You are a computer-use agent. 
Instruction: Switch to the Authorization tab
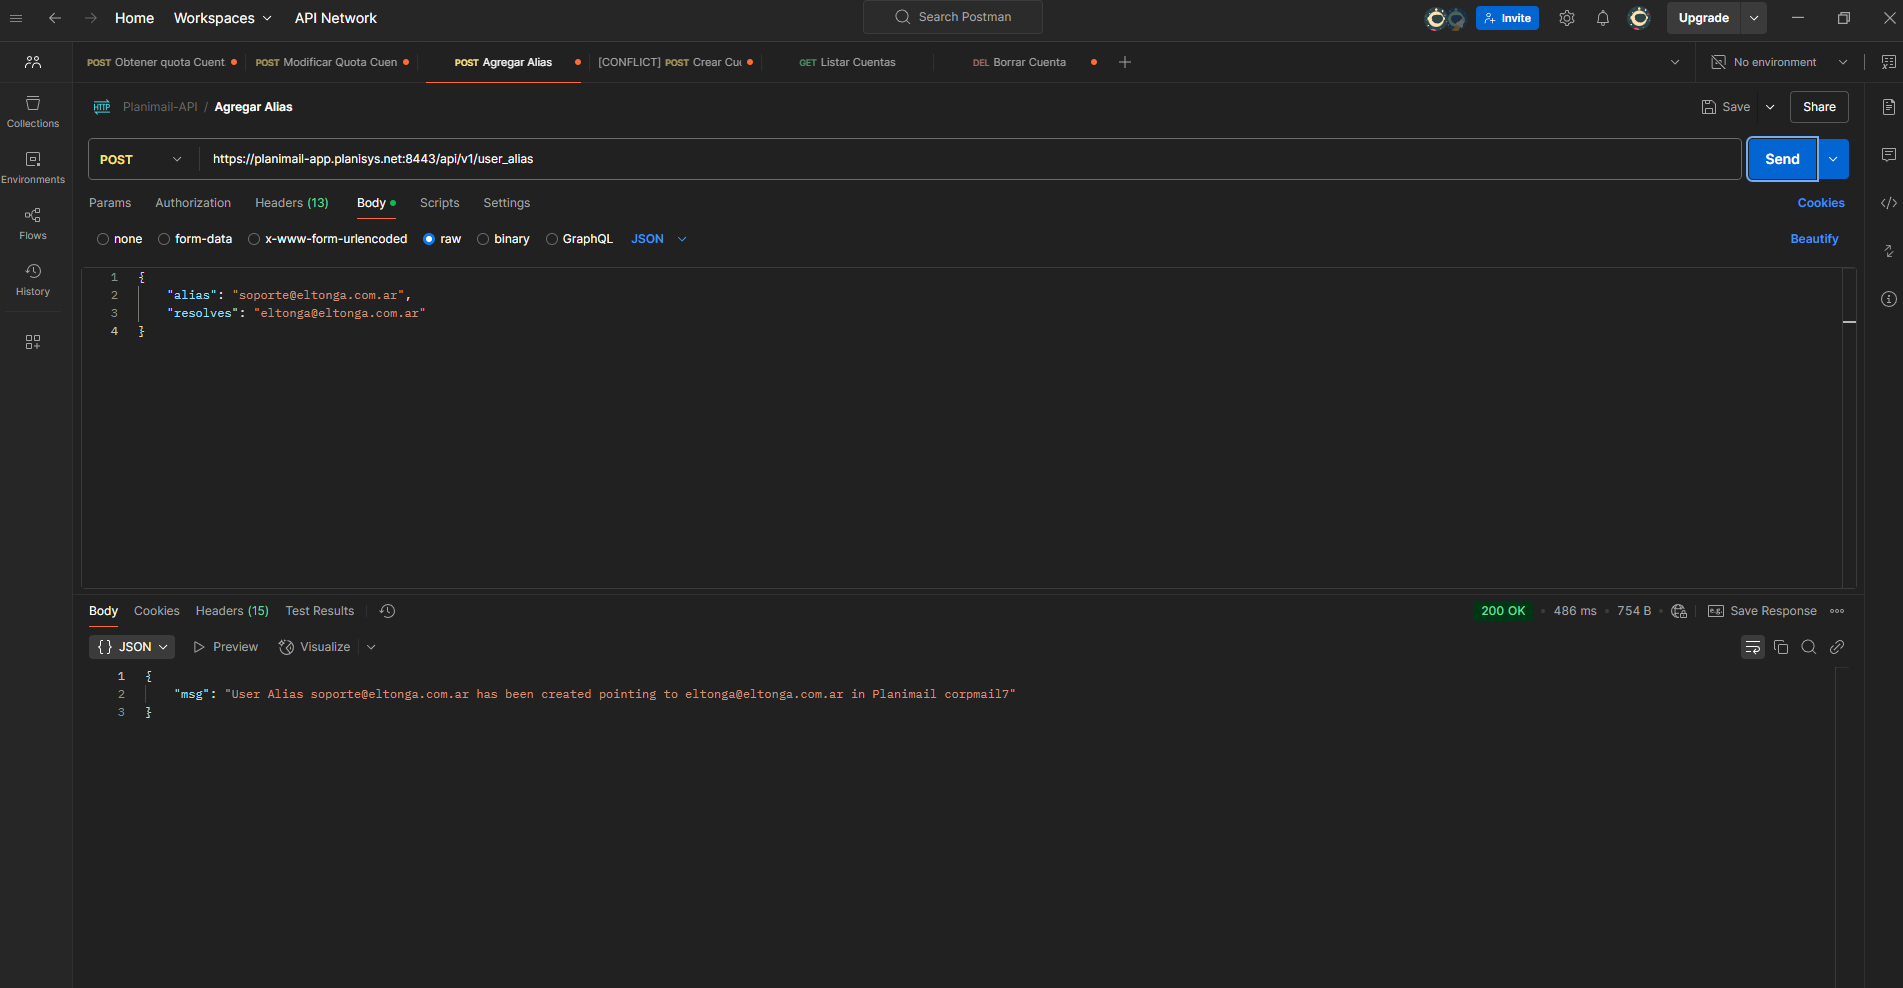[193, 203]
